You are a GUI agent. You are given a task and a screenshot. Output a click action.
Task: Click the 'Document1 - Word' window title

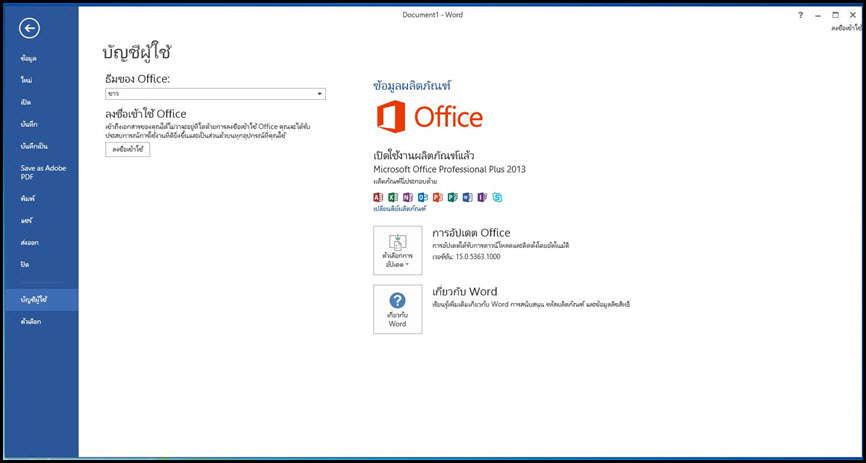tap(432, 15)
